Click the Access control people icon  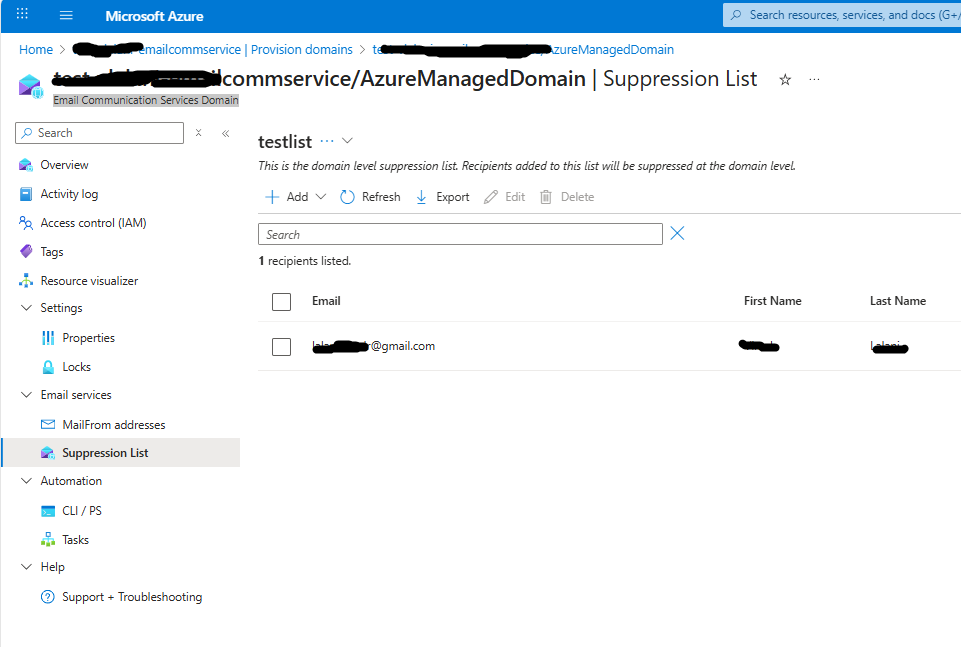pos(26,223)
